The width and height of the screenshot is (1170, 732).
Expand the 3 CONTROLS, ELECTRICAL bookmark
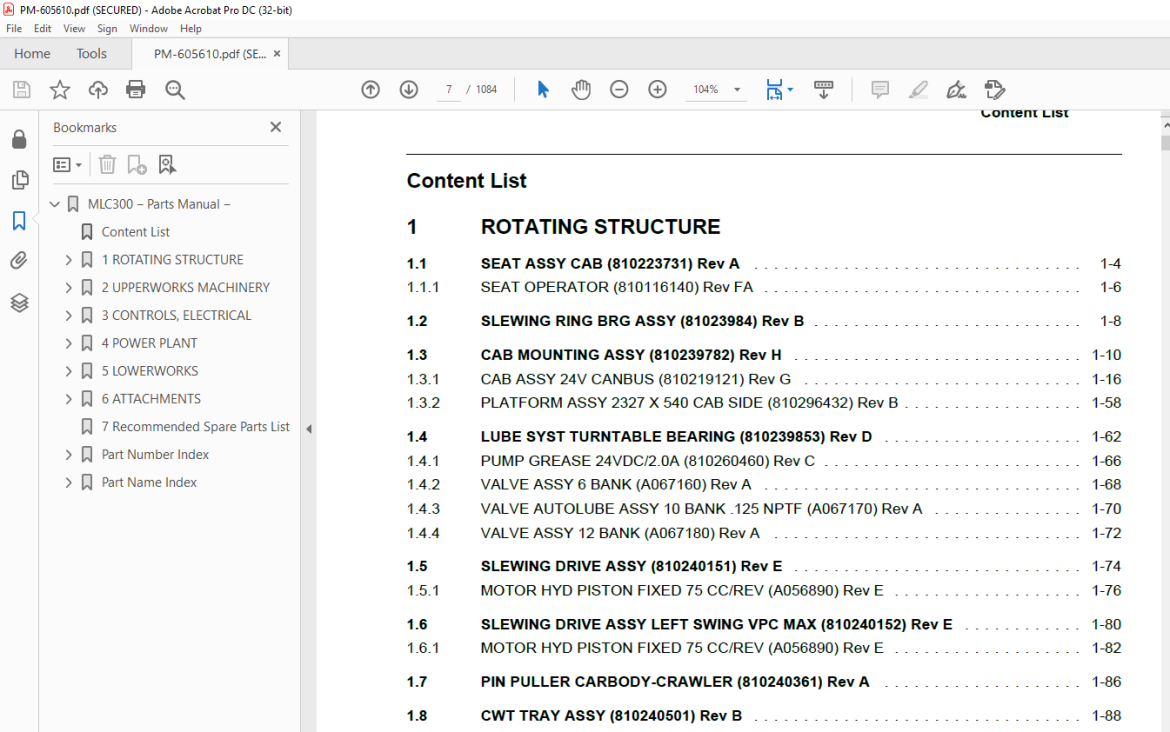(69, 316)
